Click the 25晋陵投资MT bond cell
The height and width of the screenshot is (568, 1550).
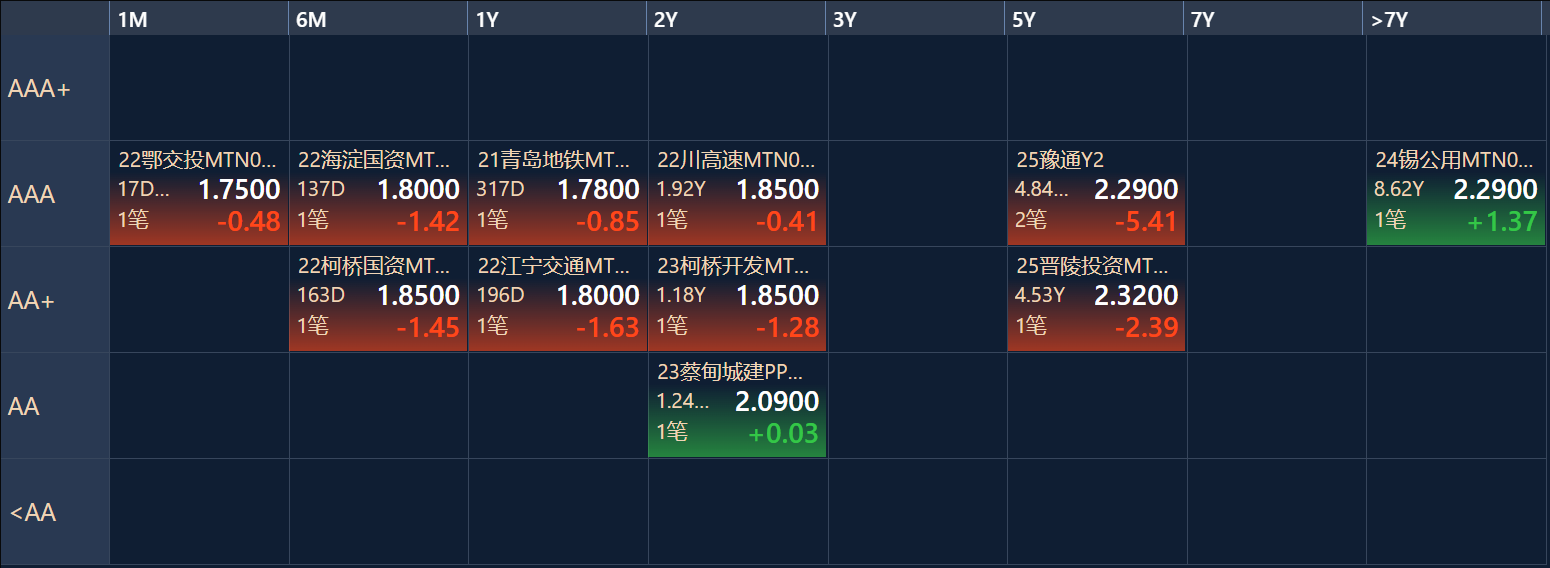coord(1096,299)
